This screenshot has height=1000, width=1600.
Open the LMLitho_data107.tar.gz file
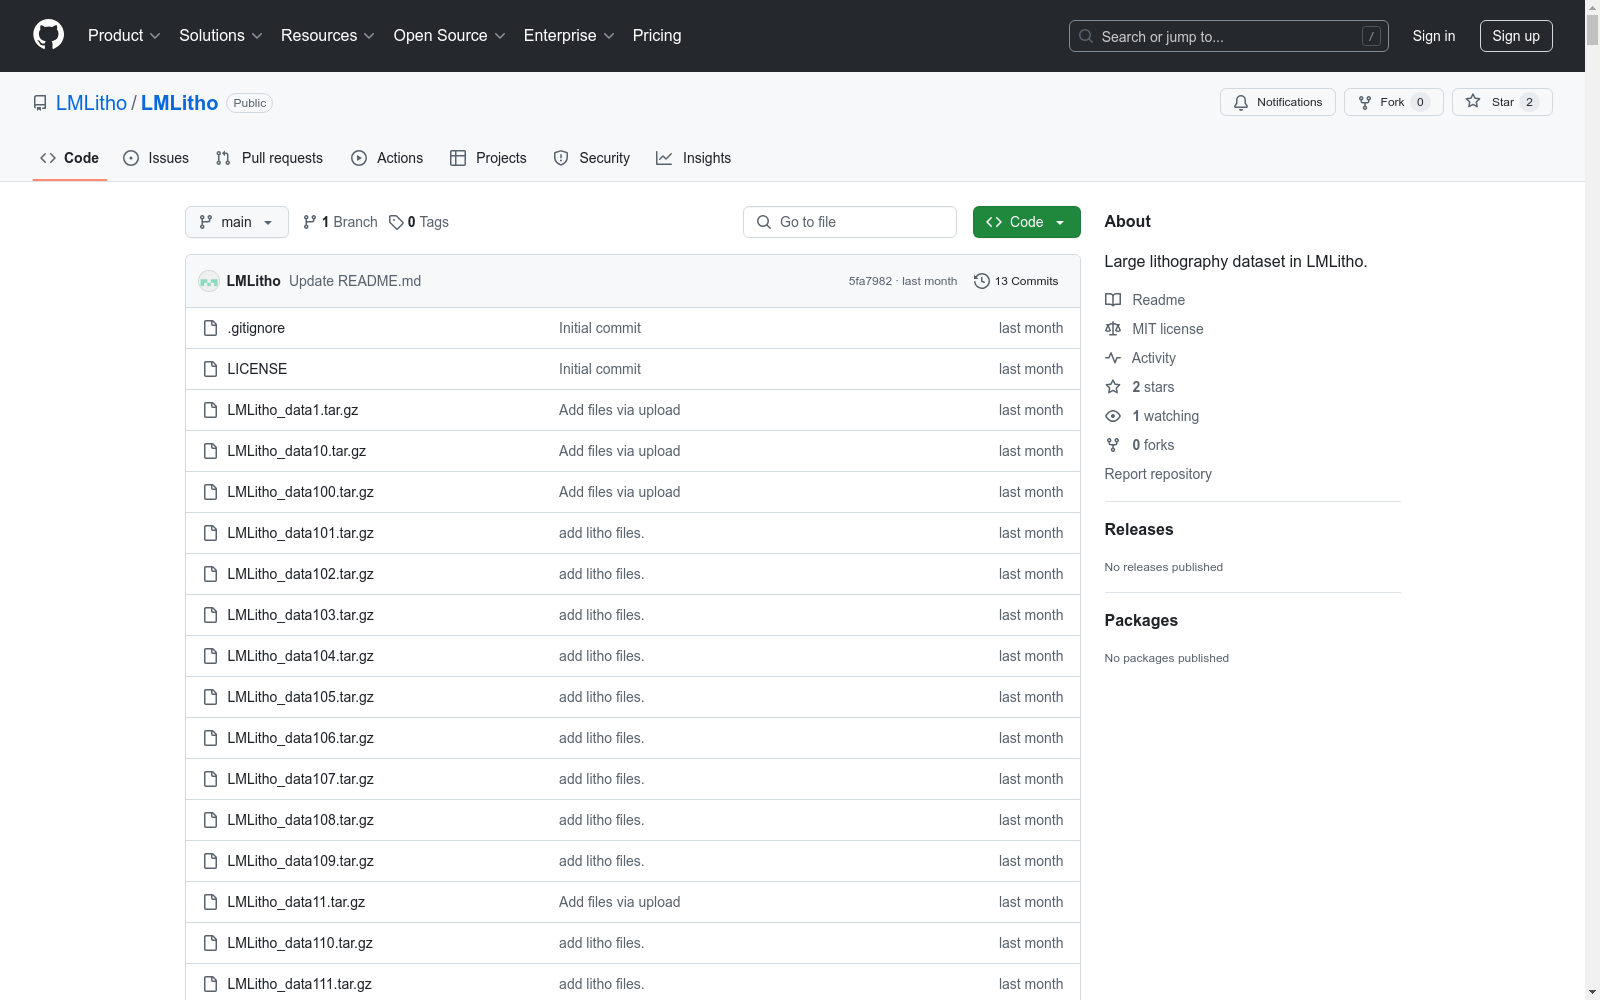point(300,779)
